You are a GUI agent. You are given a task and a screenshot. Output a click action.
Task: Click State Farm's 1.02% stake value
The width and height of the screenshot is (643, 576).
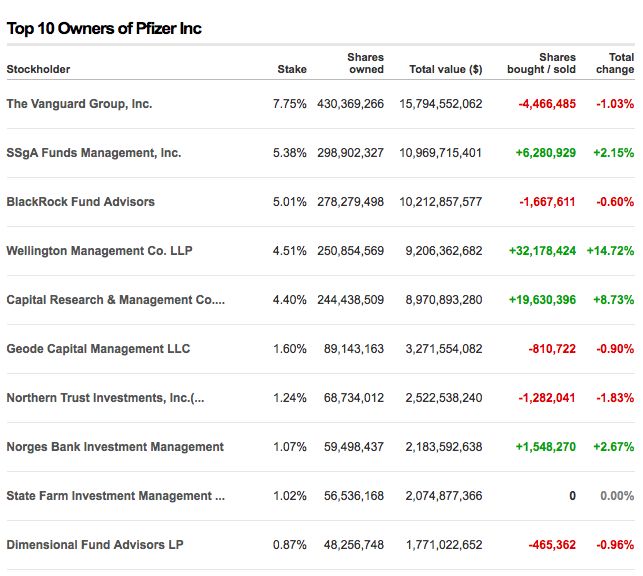[x=290, y=496]
